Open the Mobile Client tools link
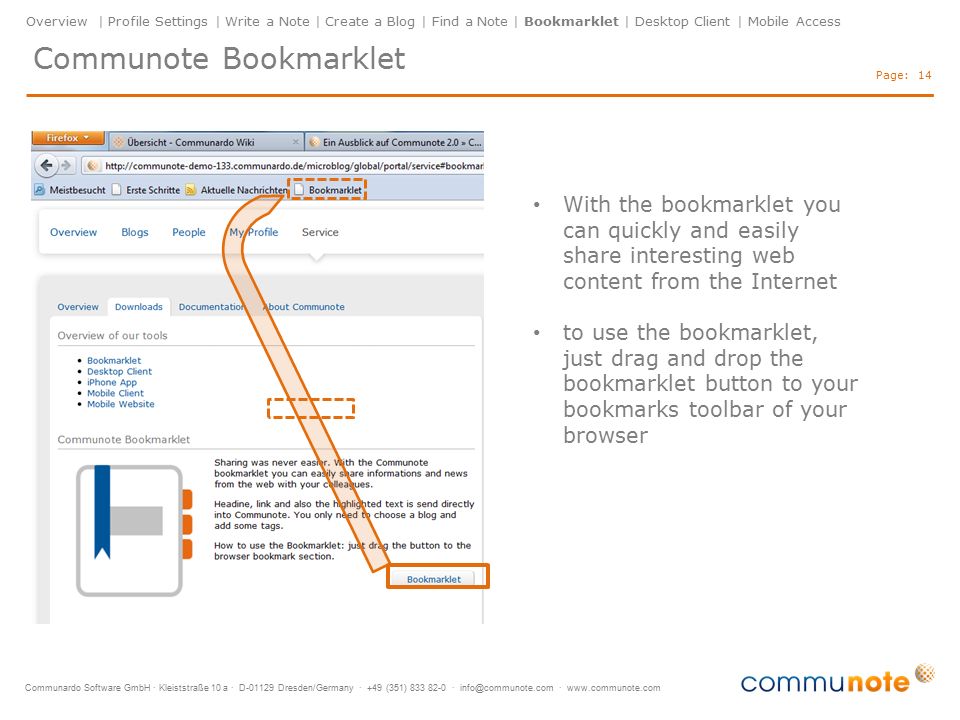 click(115, 393)
